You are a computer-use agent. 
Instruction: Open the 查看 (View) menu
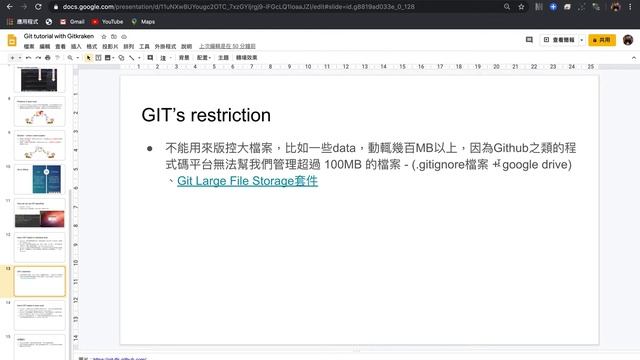click(60, 47)
